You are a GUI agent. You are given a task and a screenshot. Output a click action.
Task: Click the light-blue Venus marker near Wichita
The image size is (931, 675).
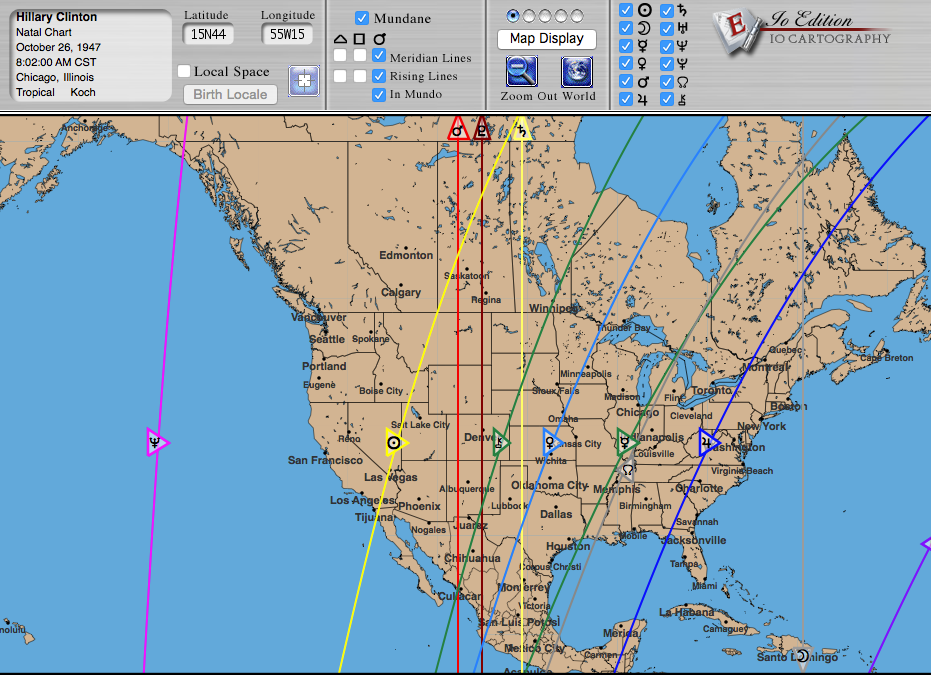click(x=551, y=441)
